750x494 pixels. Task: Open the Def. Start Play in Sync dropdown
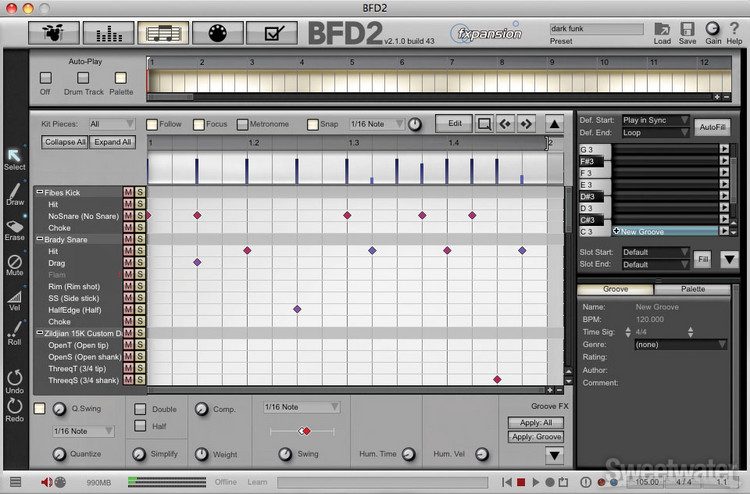pos(655,120)
